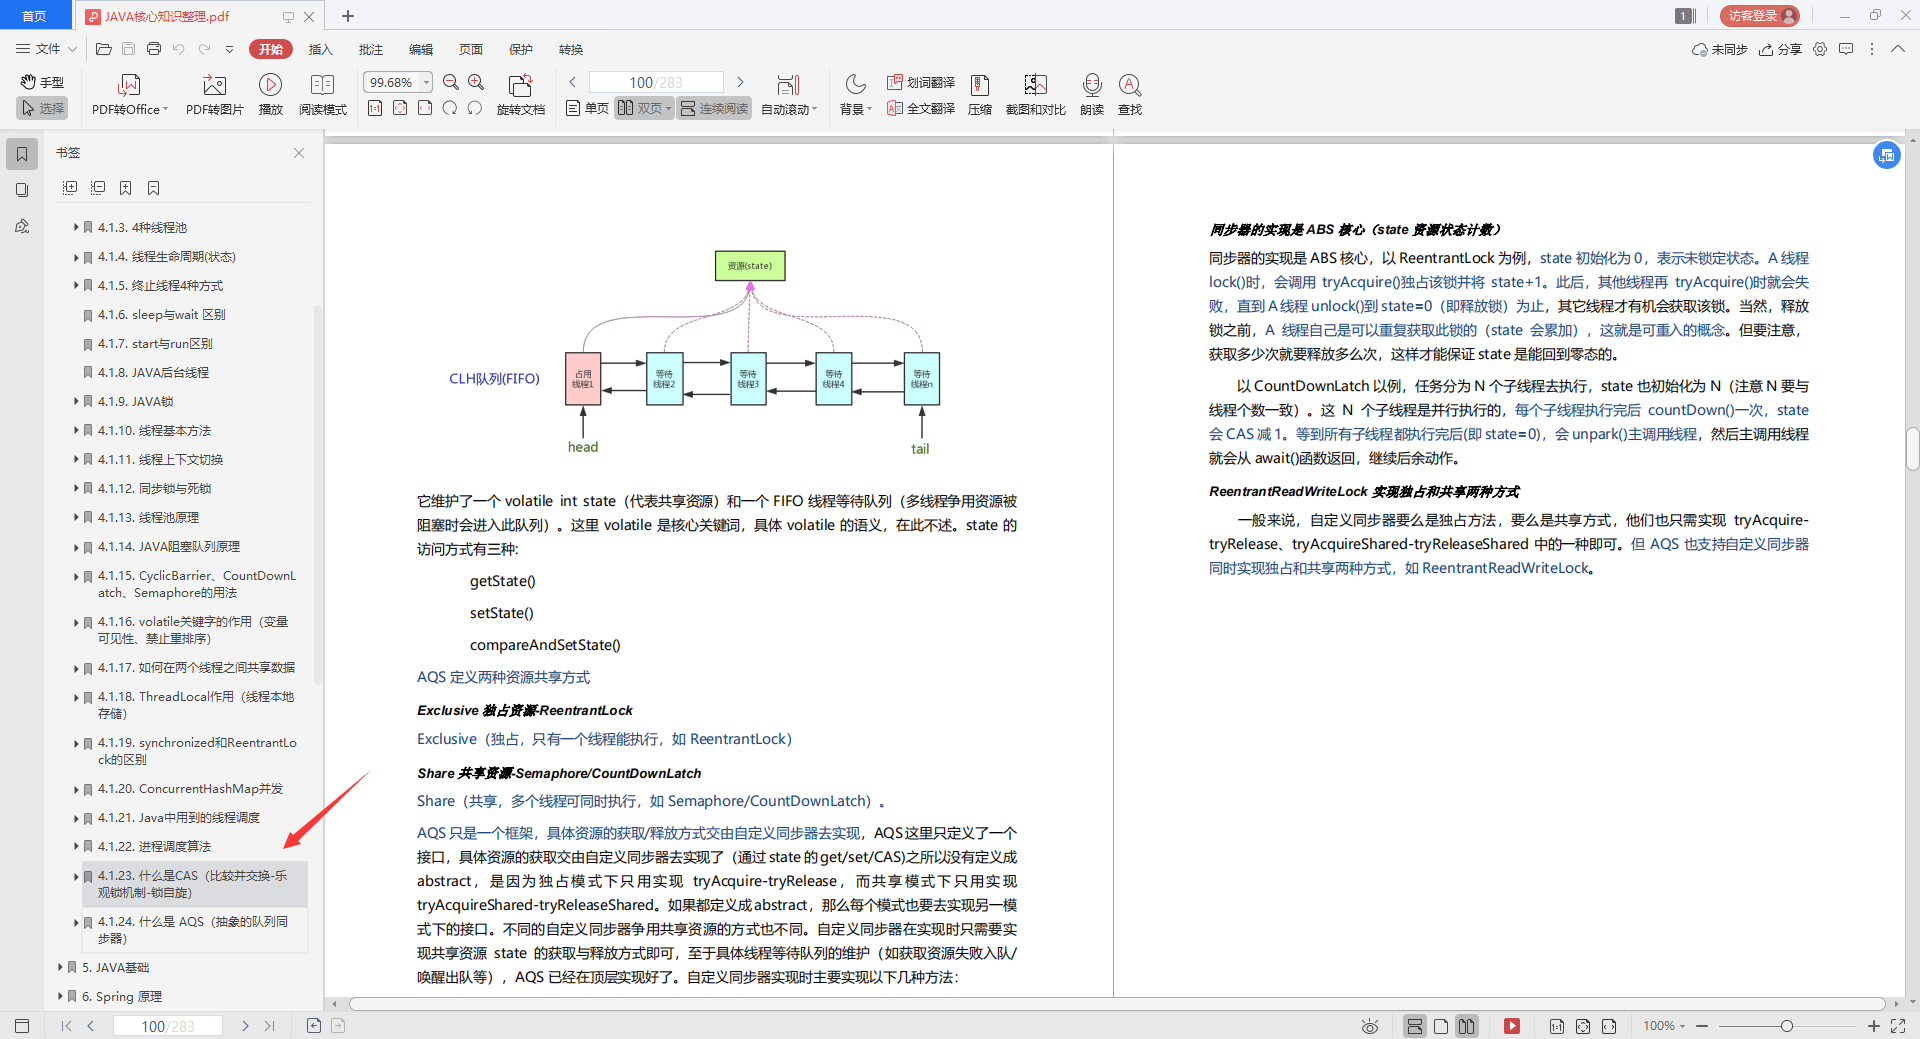Viewport: 1920px width, 1039px height.
Task: Open 截图和对比 screenshot and compare tool
Action: coord(1034,95)
